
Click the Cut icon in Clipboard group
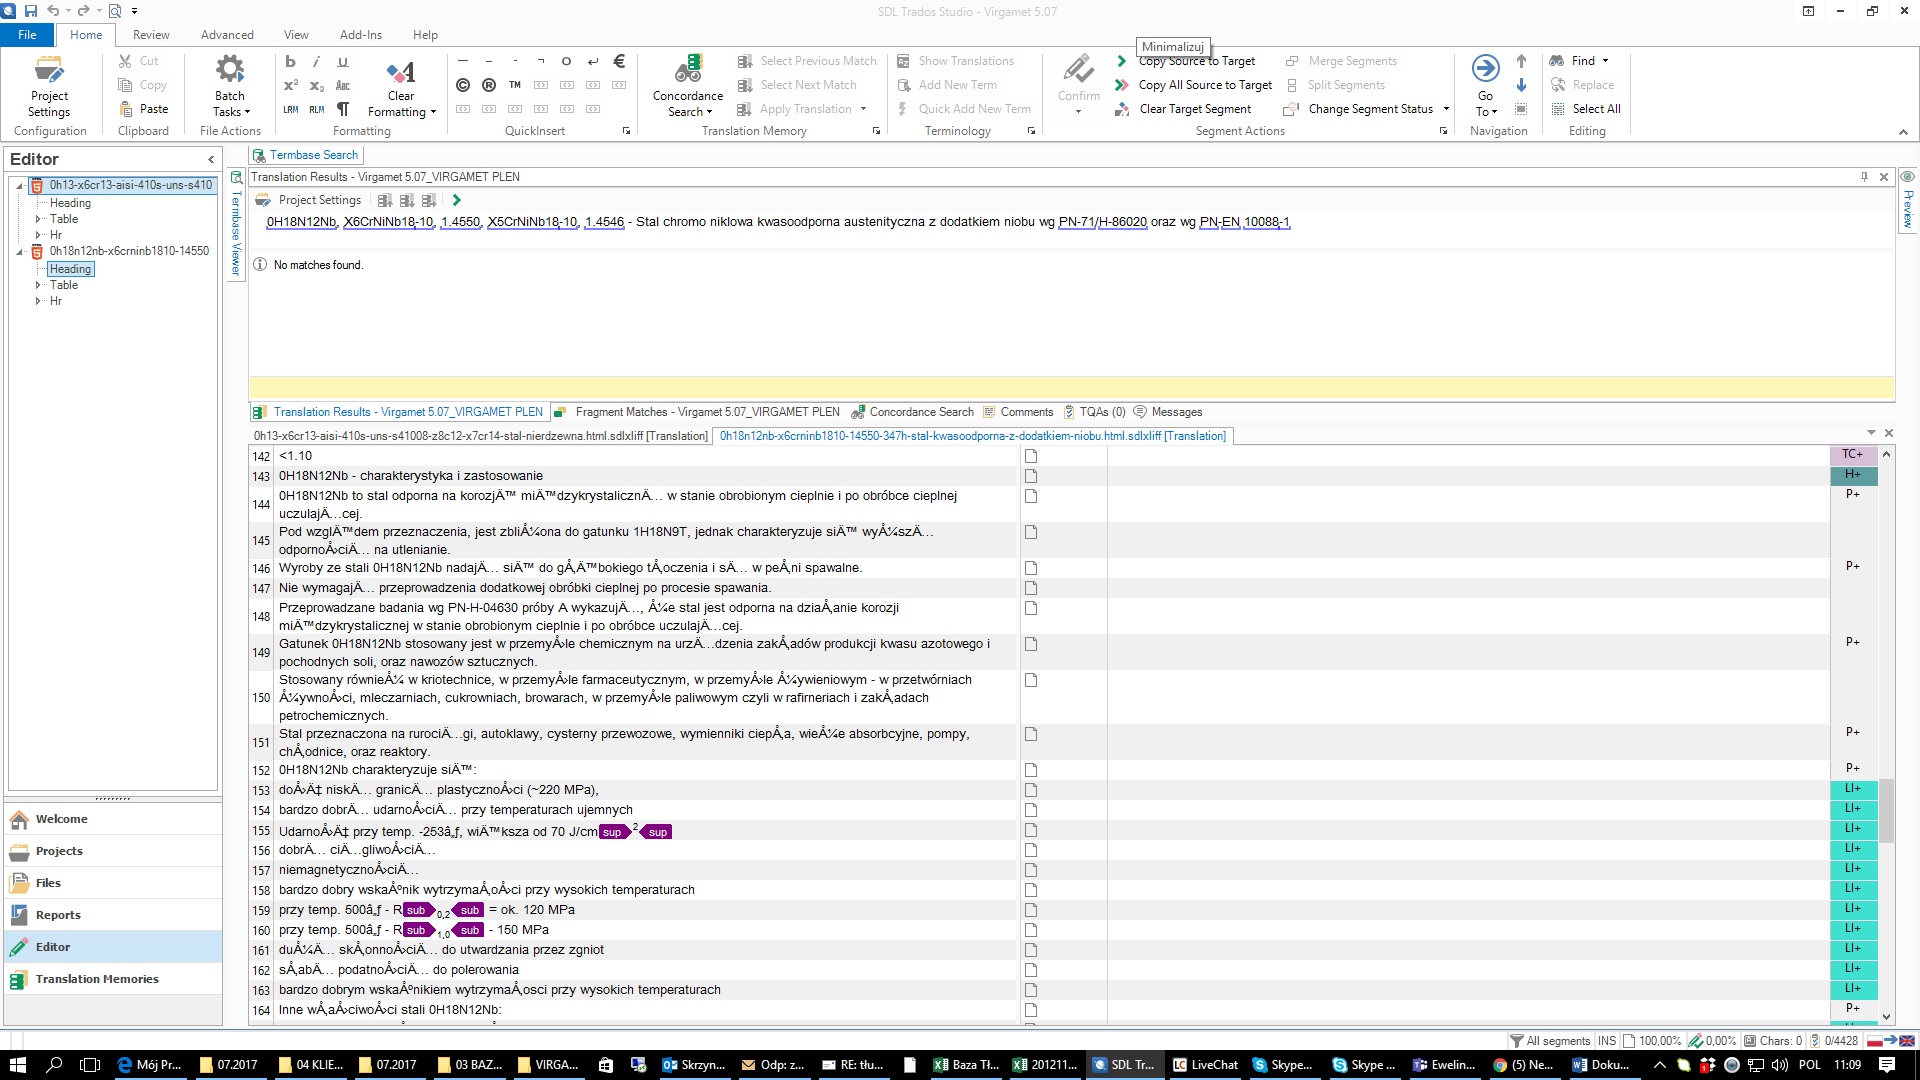pyautogui.click(x=125, y=61)
